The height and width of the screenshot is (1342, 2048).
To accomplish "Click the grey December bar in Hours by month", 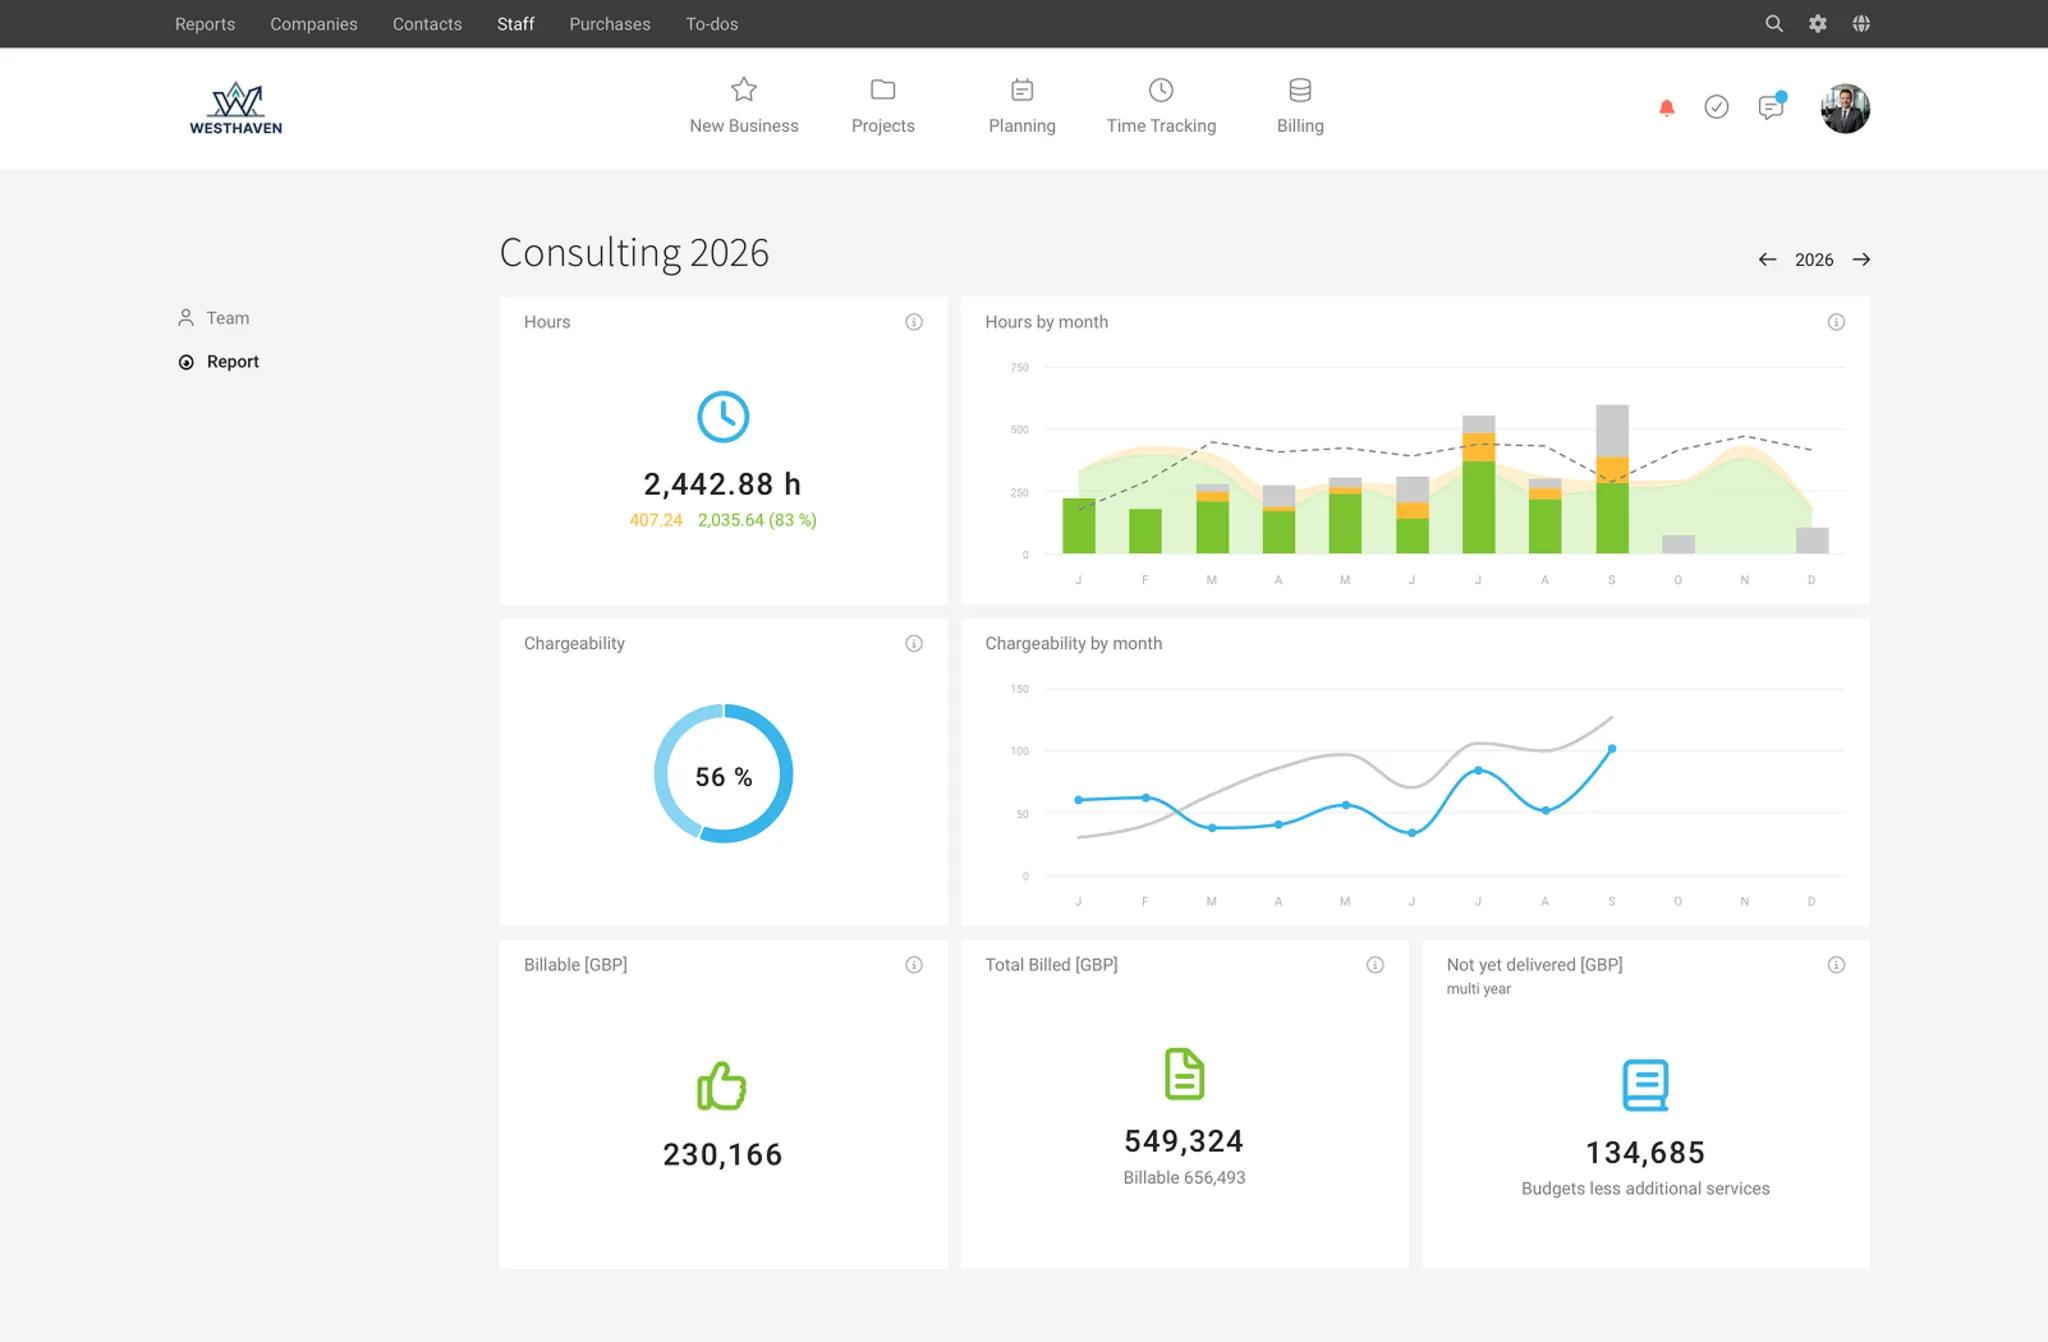I will click(1811, 540).
